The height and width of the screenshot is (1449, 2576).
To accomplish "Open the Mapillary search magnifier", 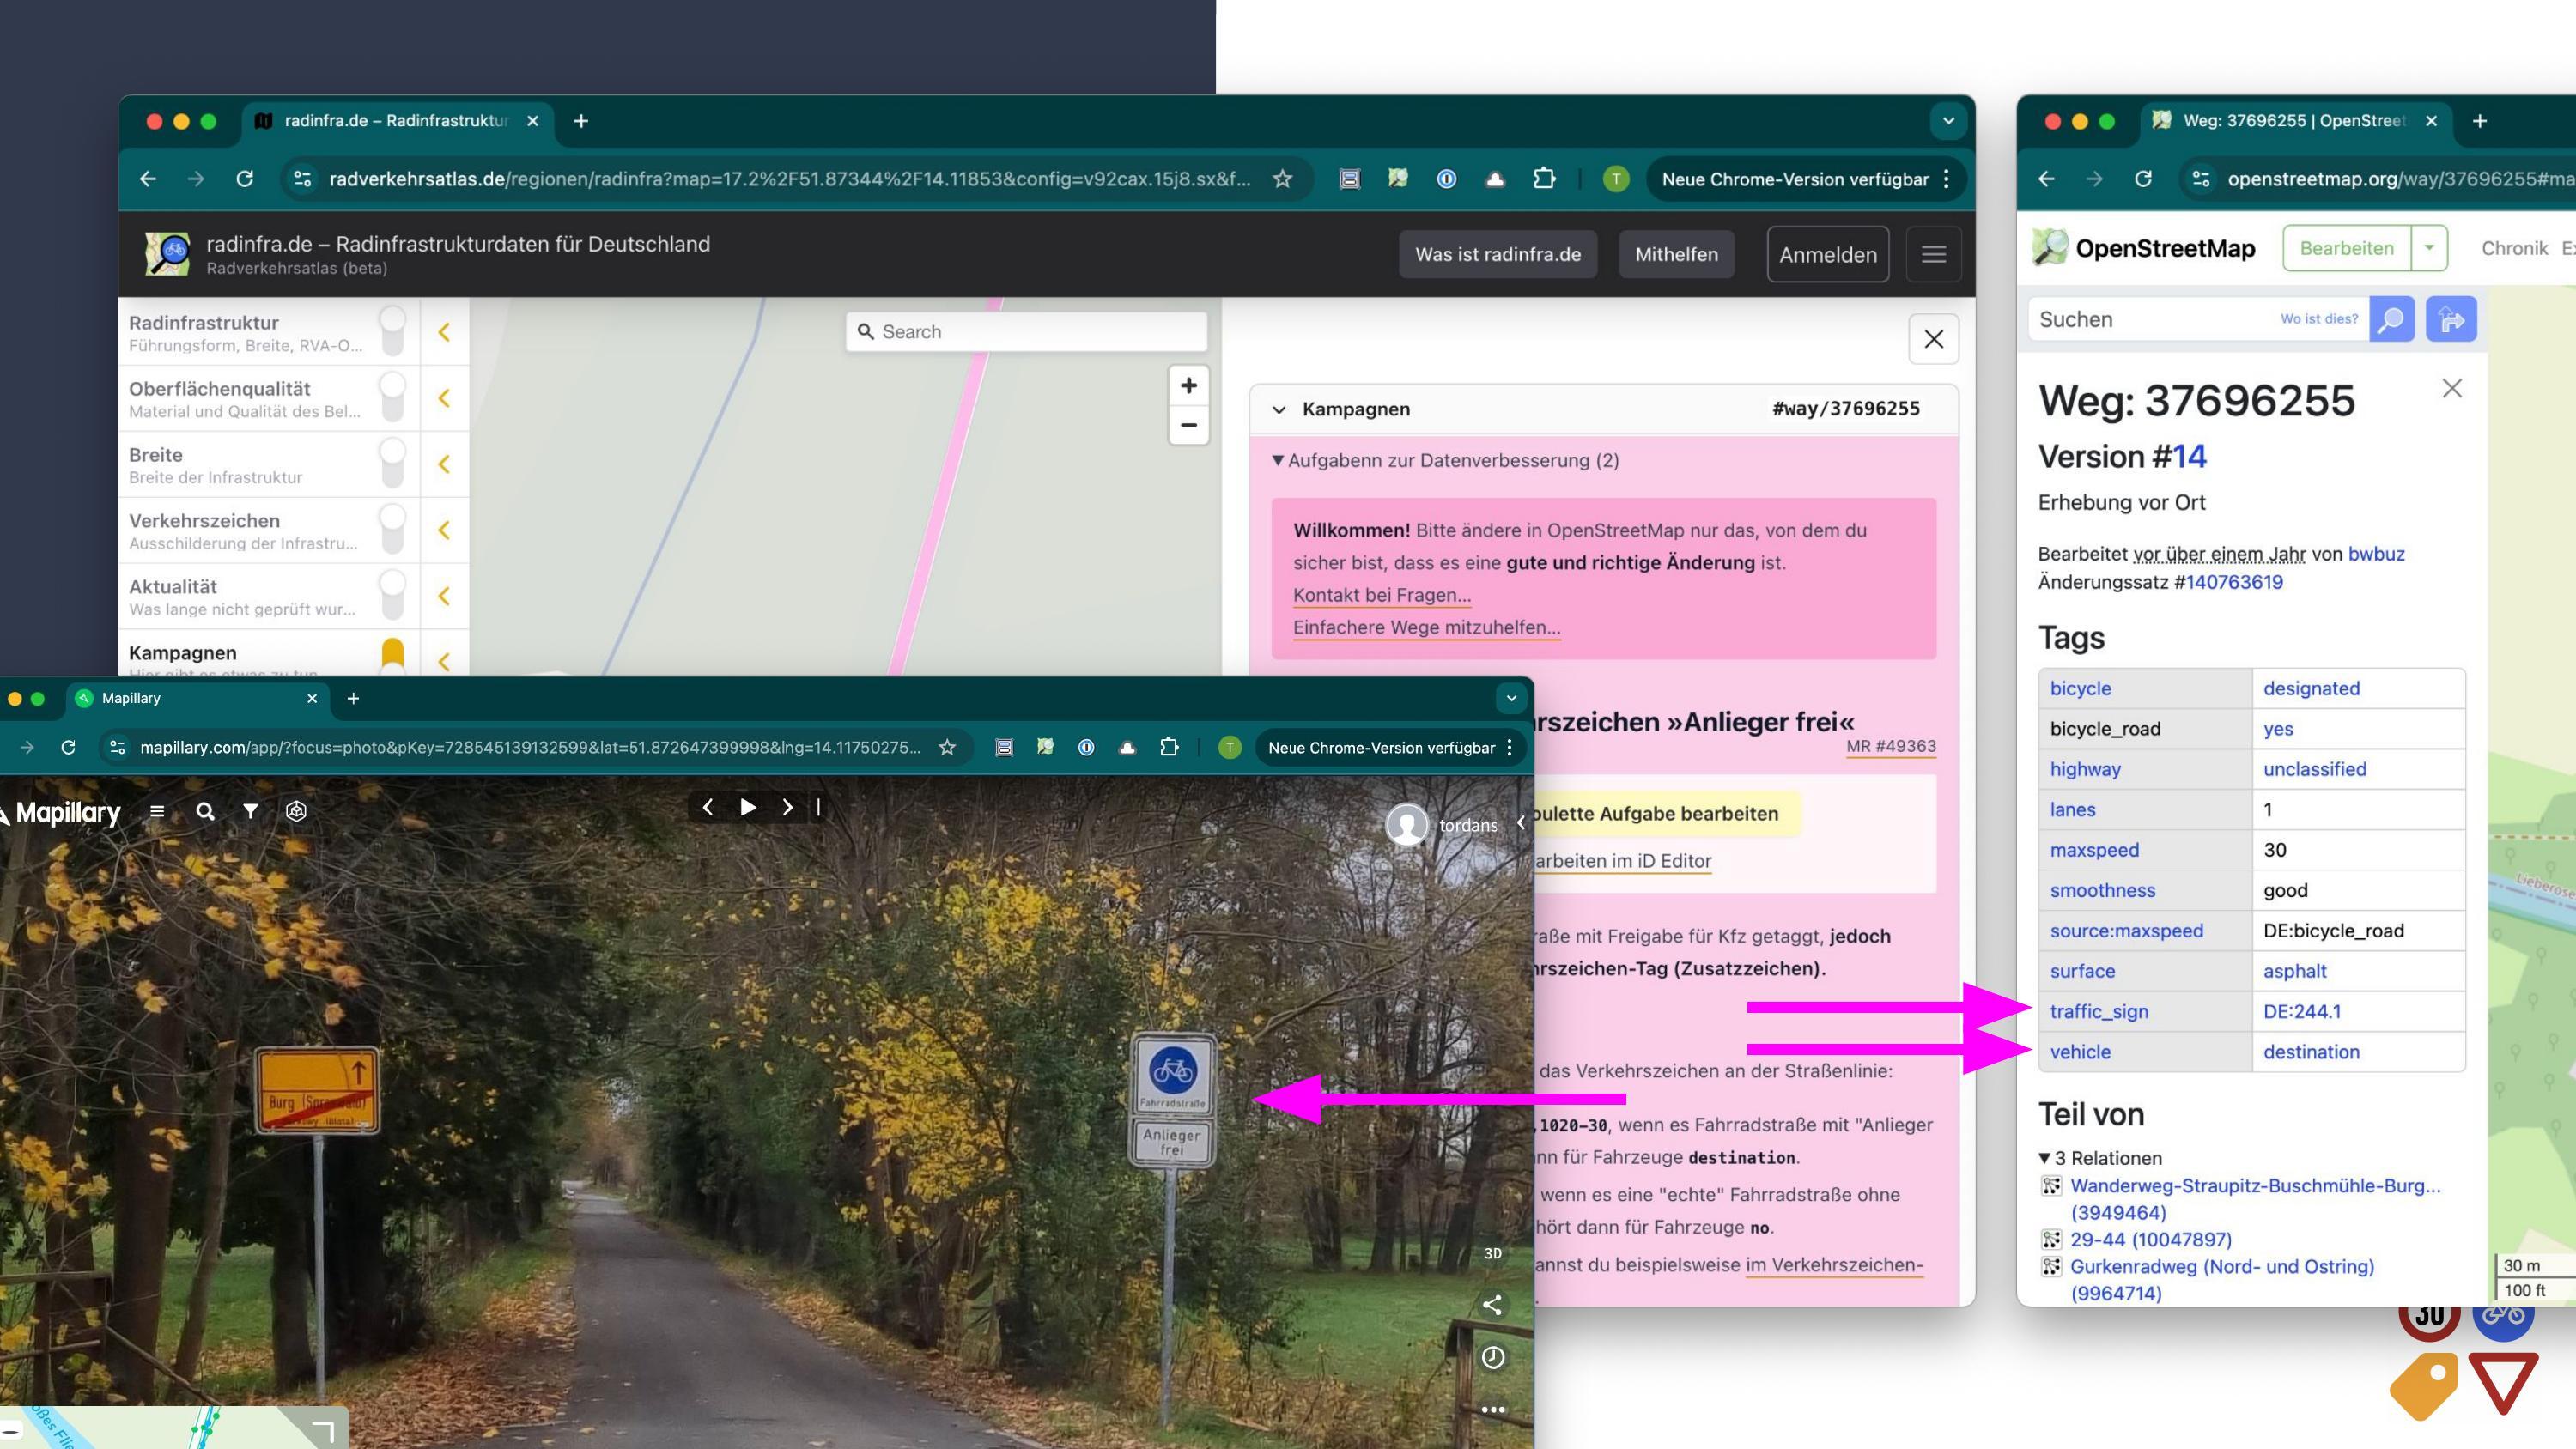I will coord(205,811).
